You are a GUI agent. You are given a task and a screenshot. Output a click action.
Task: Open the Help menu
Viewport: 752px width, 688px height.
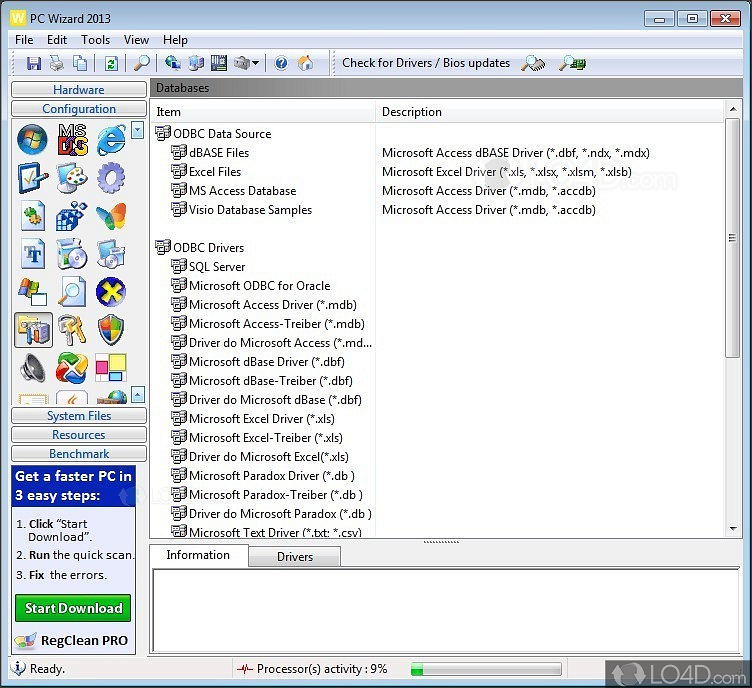click(175, 40)
